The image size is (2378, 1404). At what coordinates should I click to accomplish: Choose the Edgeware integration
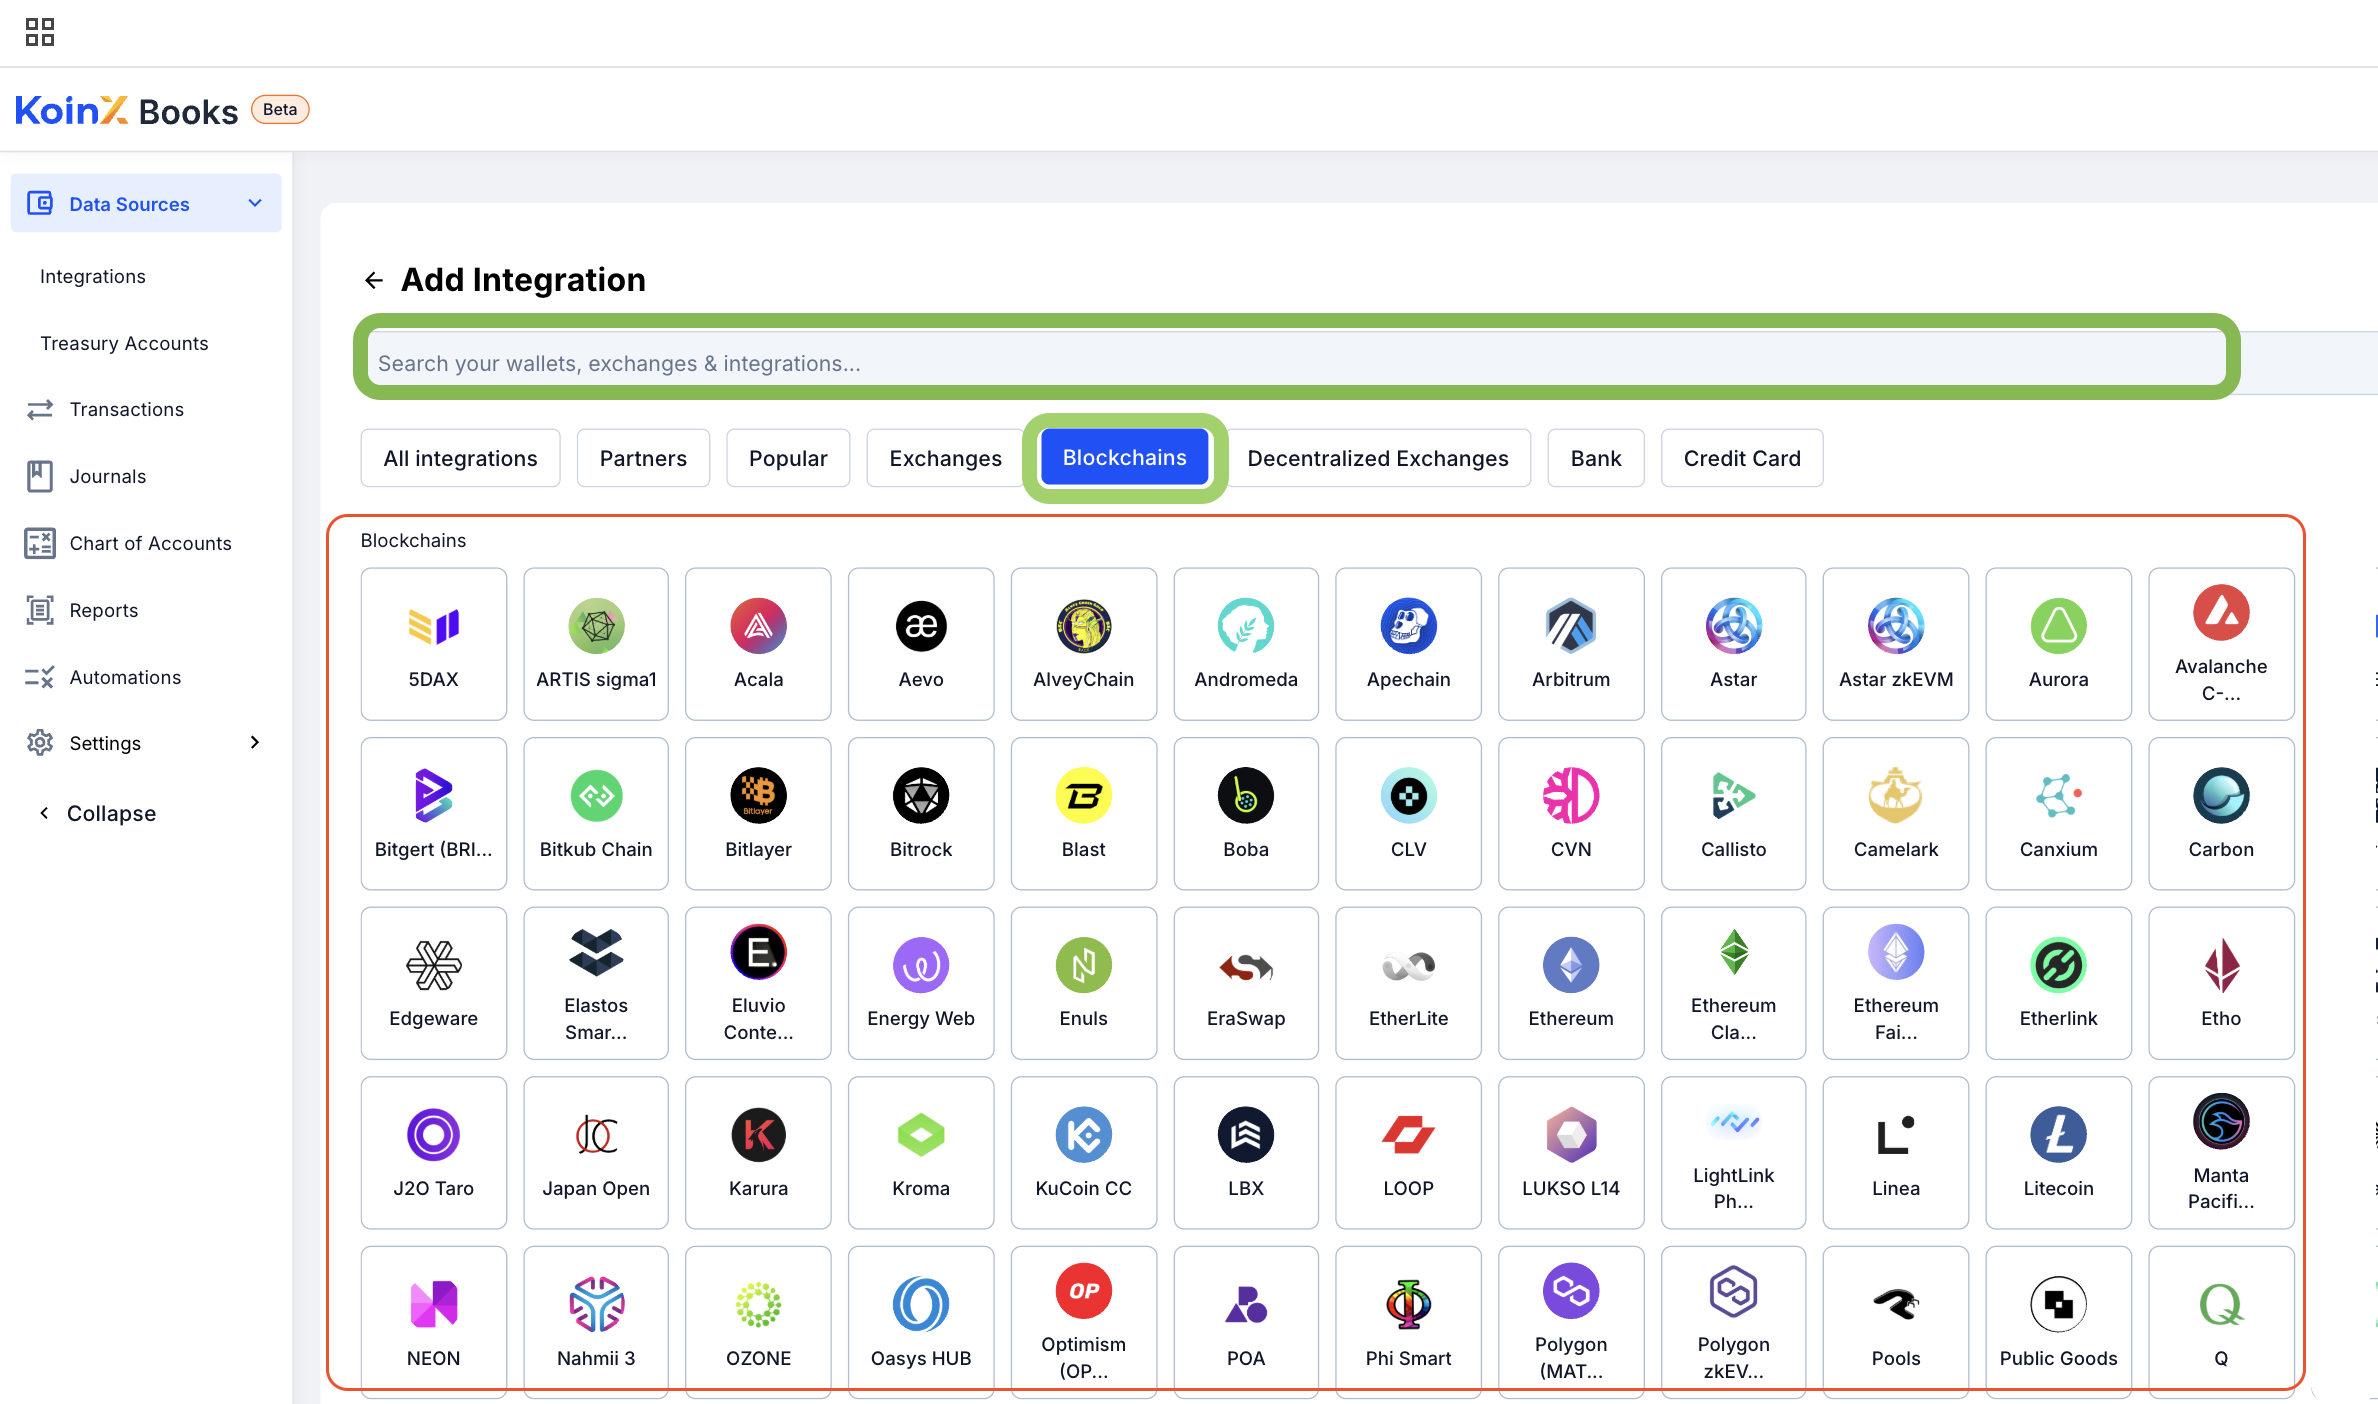coord(433,983)
